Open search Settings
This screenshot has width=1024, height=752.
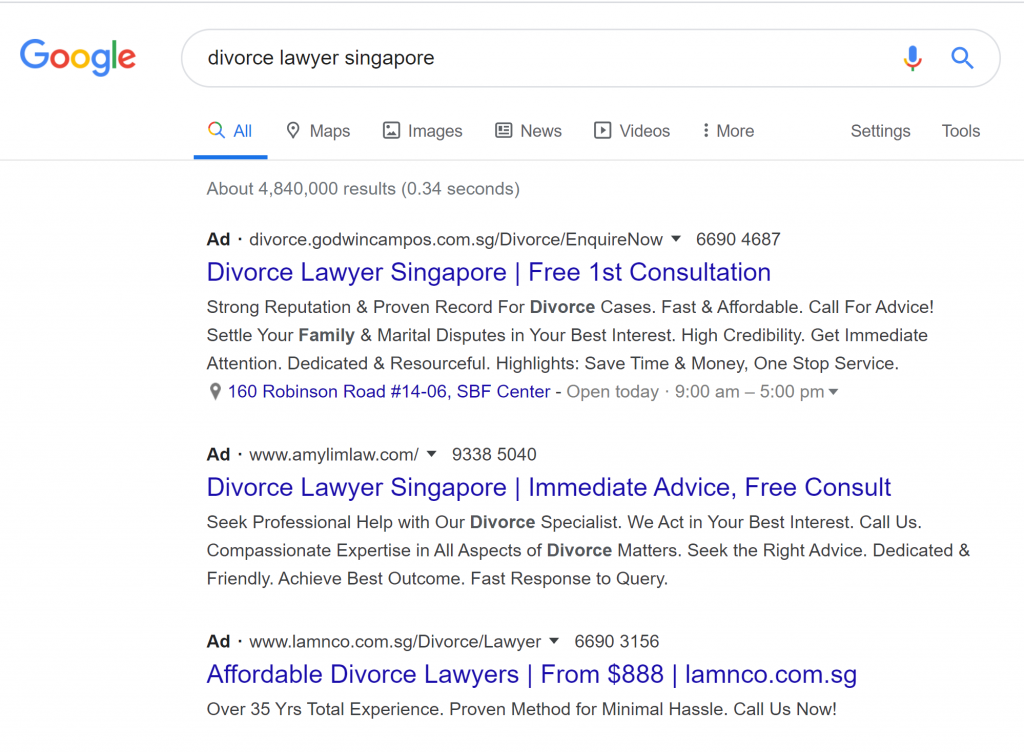[880, 131]
